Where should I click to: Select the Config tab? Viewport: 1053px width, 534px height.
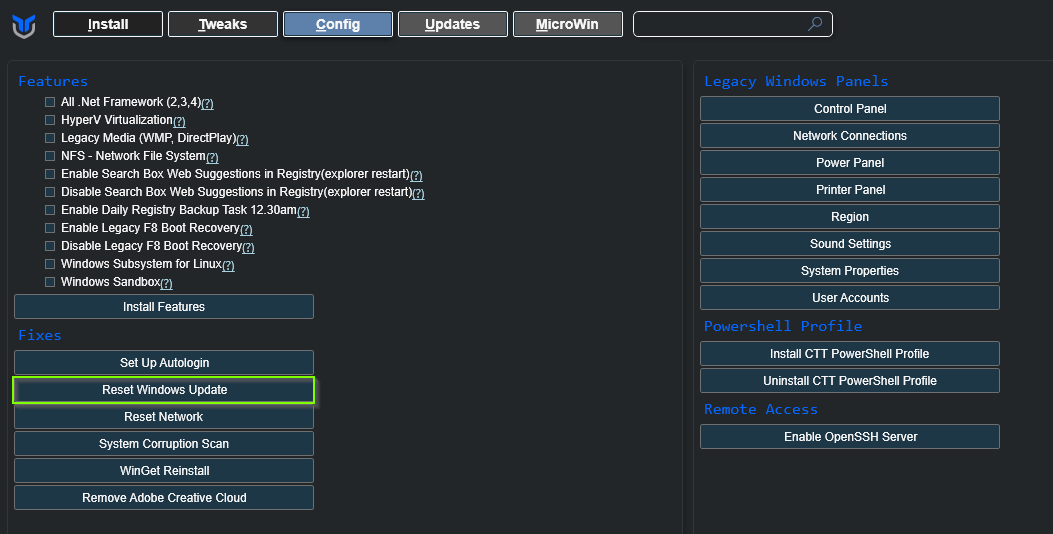[338, 24]
